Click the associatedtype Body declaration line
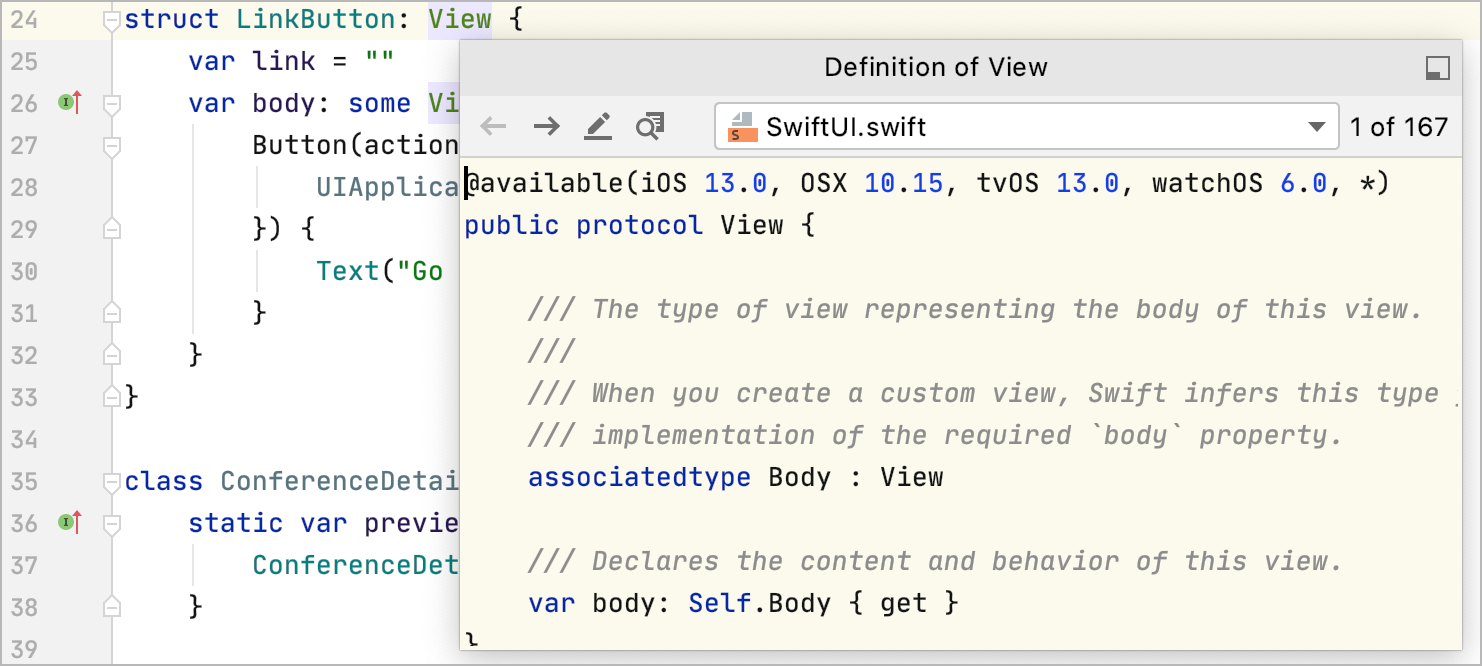This screenshot has height=666, width=1482. (735, 477)
